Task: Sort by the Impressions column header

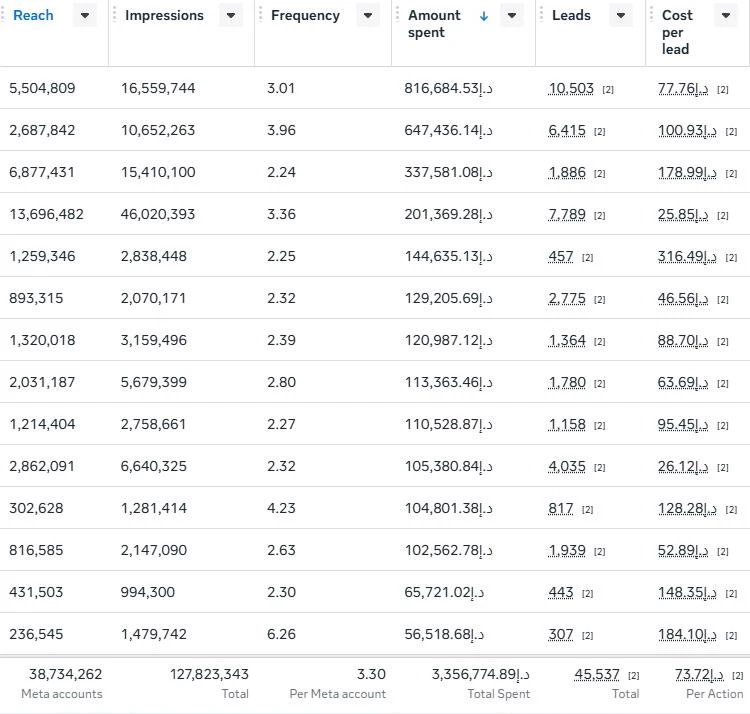Action: tap(164, 15)
